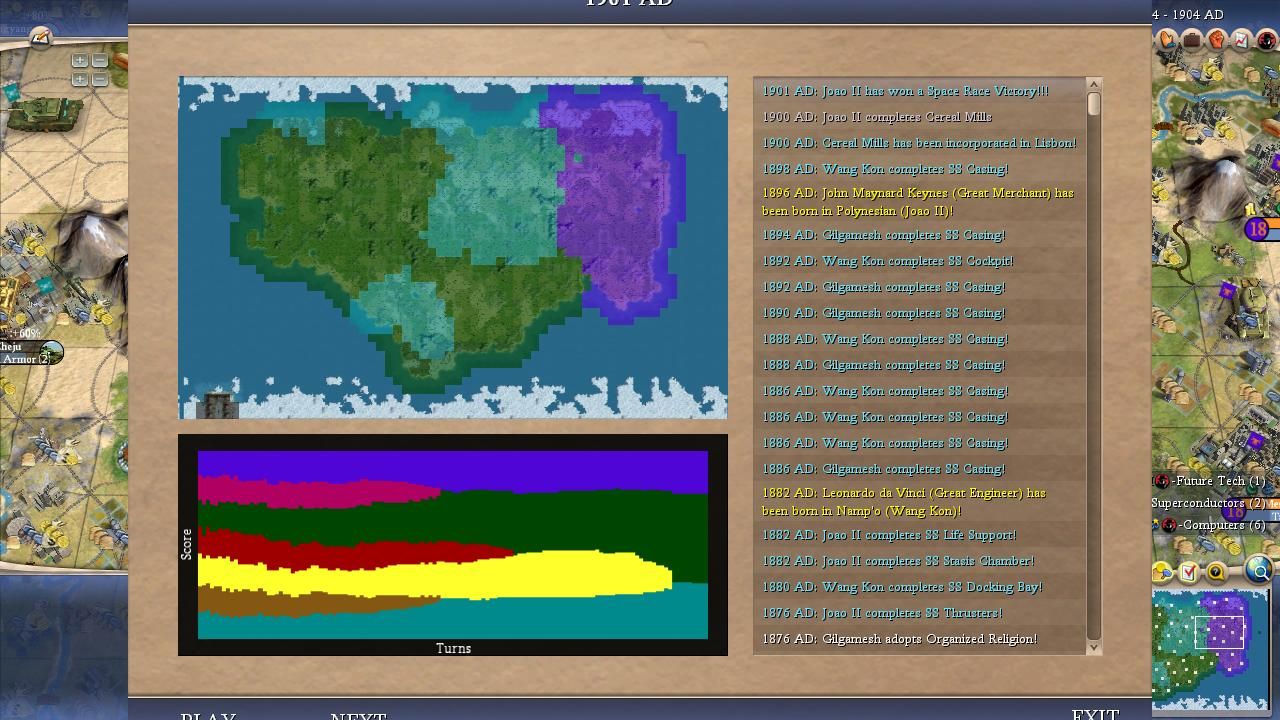Viewport: 1280px width, 720px height.
Task: Click EXIT to leave the replay screen
Action: [x=1095, y=714]
